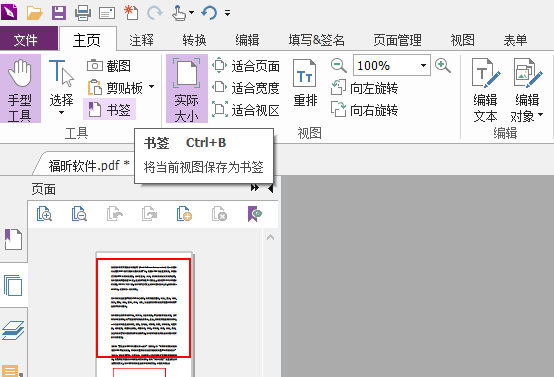
Task: Open the 编辑 ribbon tab
Action: click(247, 40)
